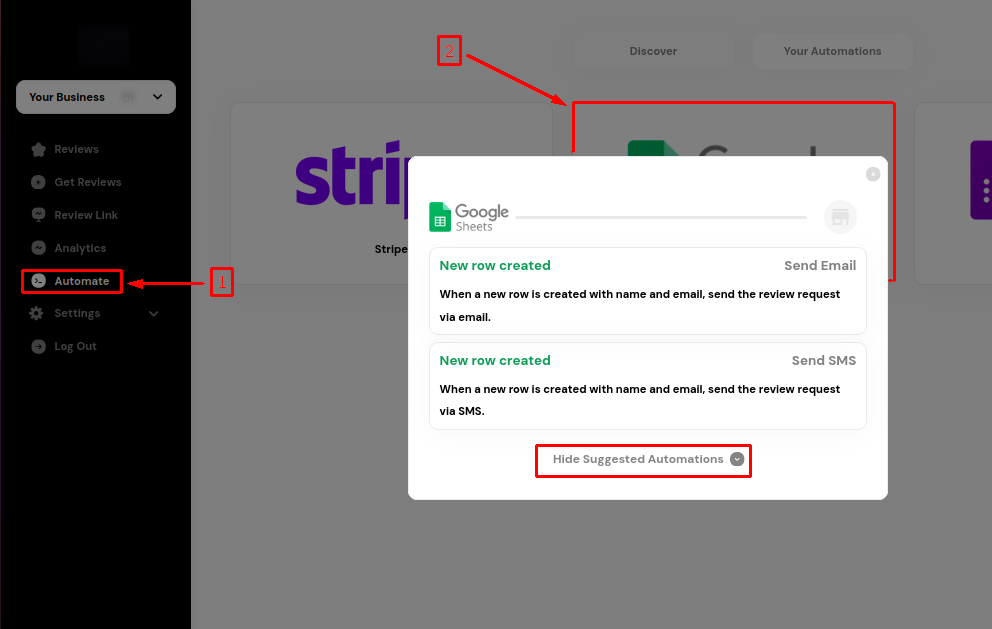Viewport: 992px width, 629px height.
Task: Click the Log Out arrow icon
Action: pyautogui.click(x=38, y=346)
